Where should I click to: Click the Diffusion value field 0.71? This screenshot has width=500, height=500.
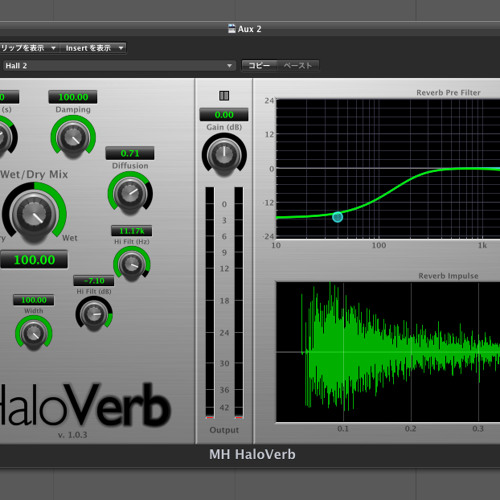[130, 153]
